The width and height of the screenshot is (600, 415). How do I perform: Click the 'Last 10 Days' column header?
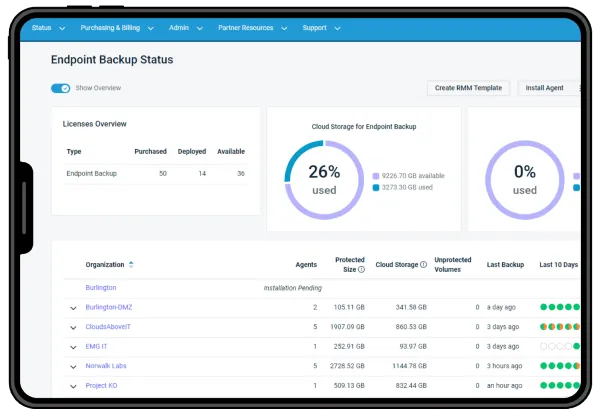[x=558, y=264]
